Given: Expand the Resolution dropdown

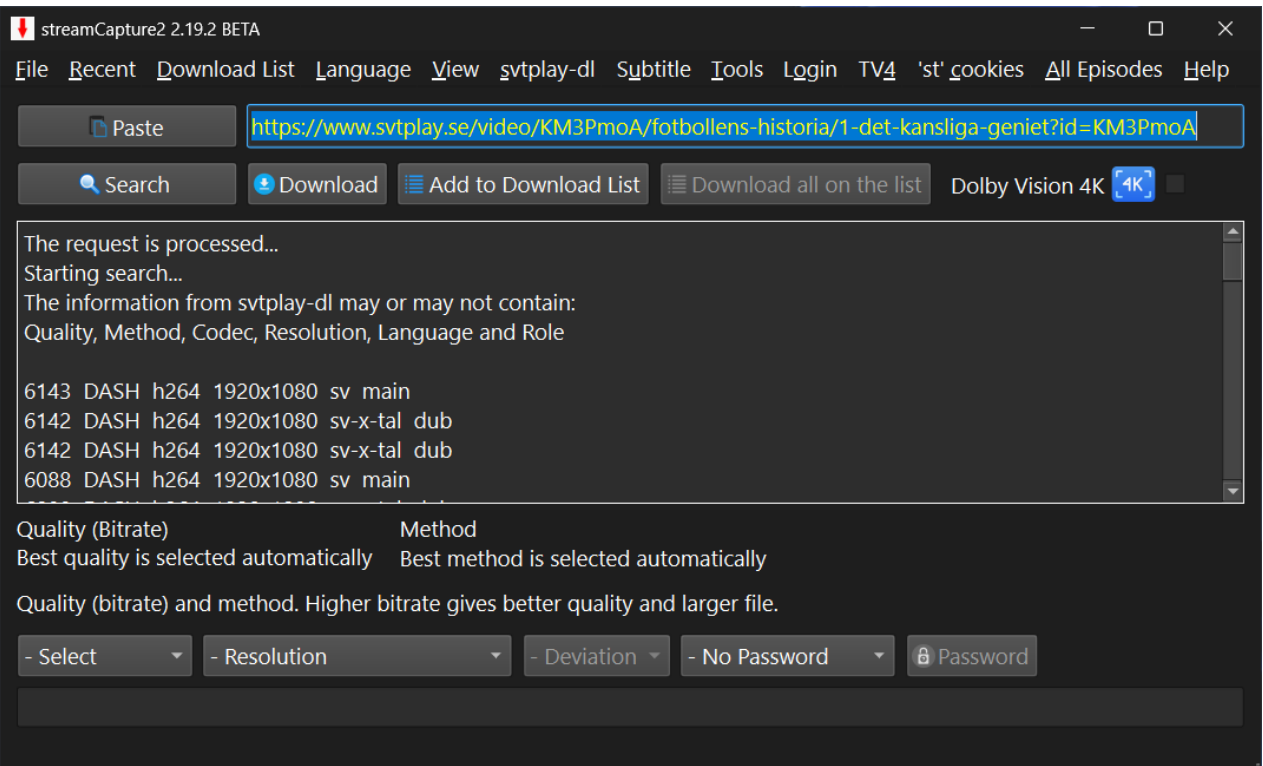Looking at the screenshot, I should (x=357, y=657).
